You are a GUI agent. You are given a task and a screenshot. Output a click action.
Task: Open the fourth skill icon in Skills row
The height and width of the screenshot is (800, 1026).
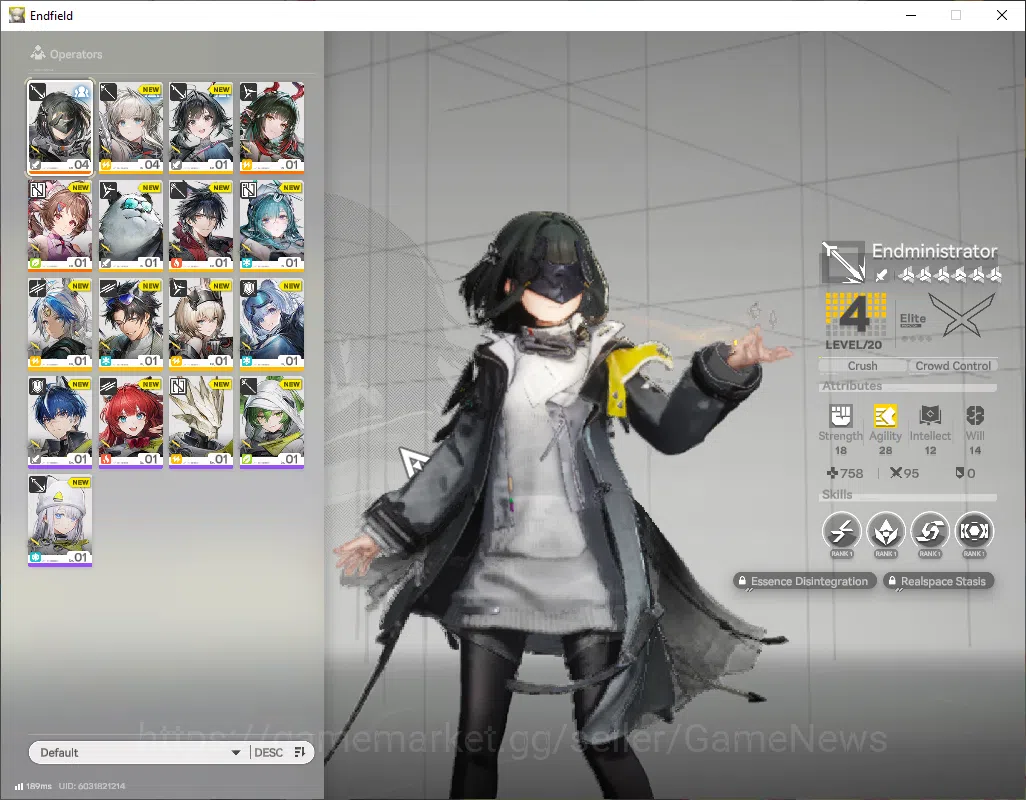(974, 531)
